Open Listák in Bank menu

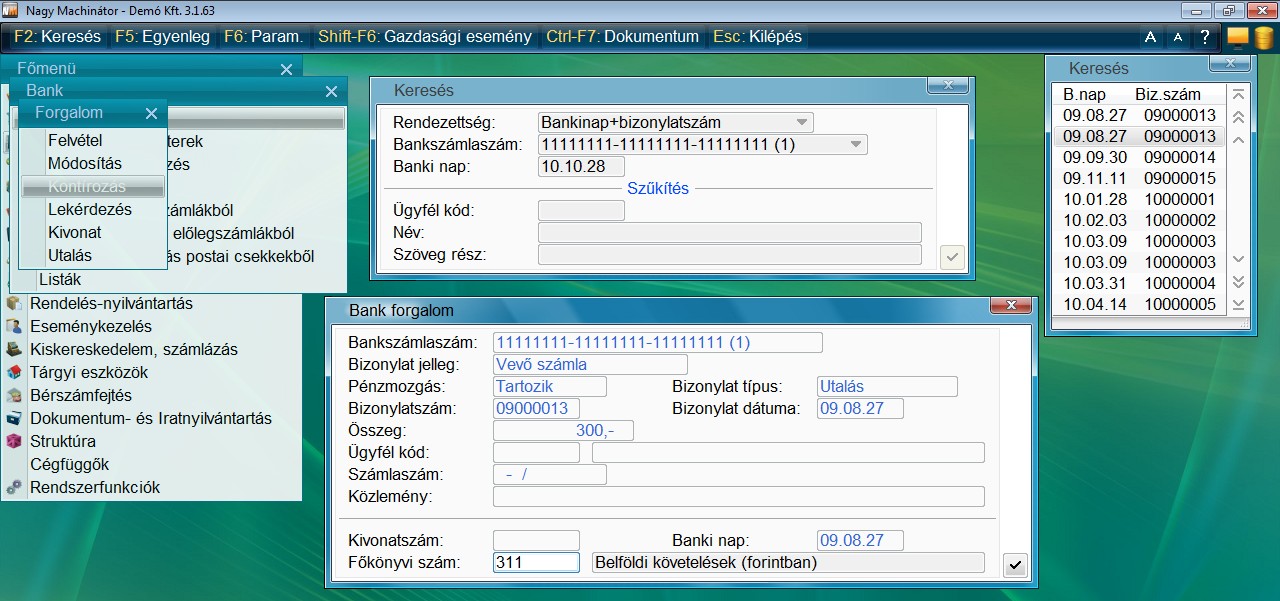[60, 279]
